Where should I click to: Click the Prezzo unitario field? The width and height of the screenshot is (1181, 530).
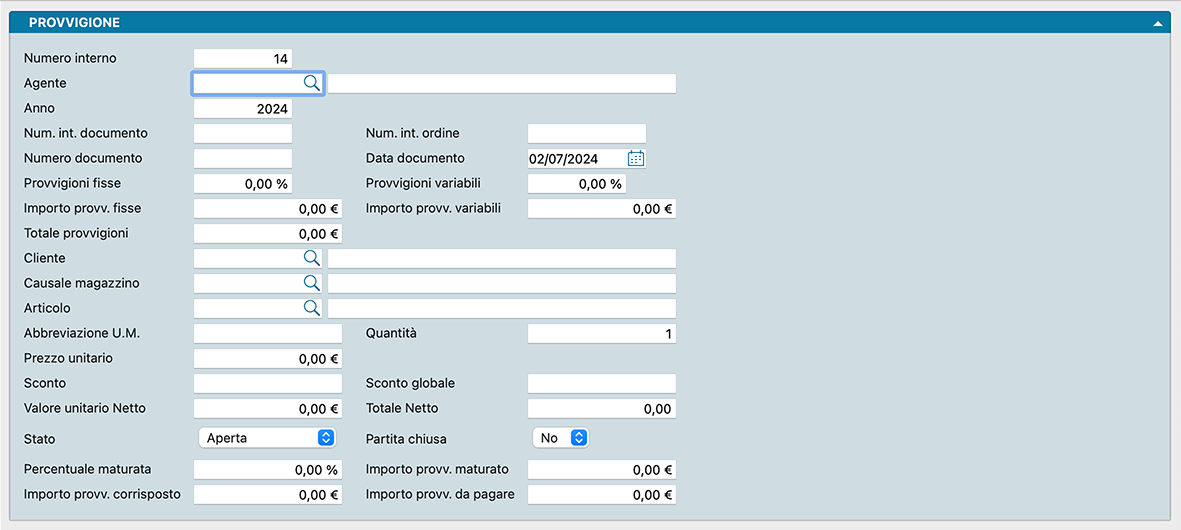tap(267, 359)
